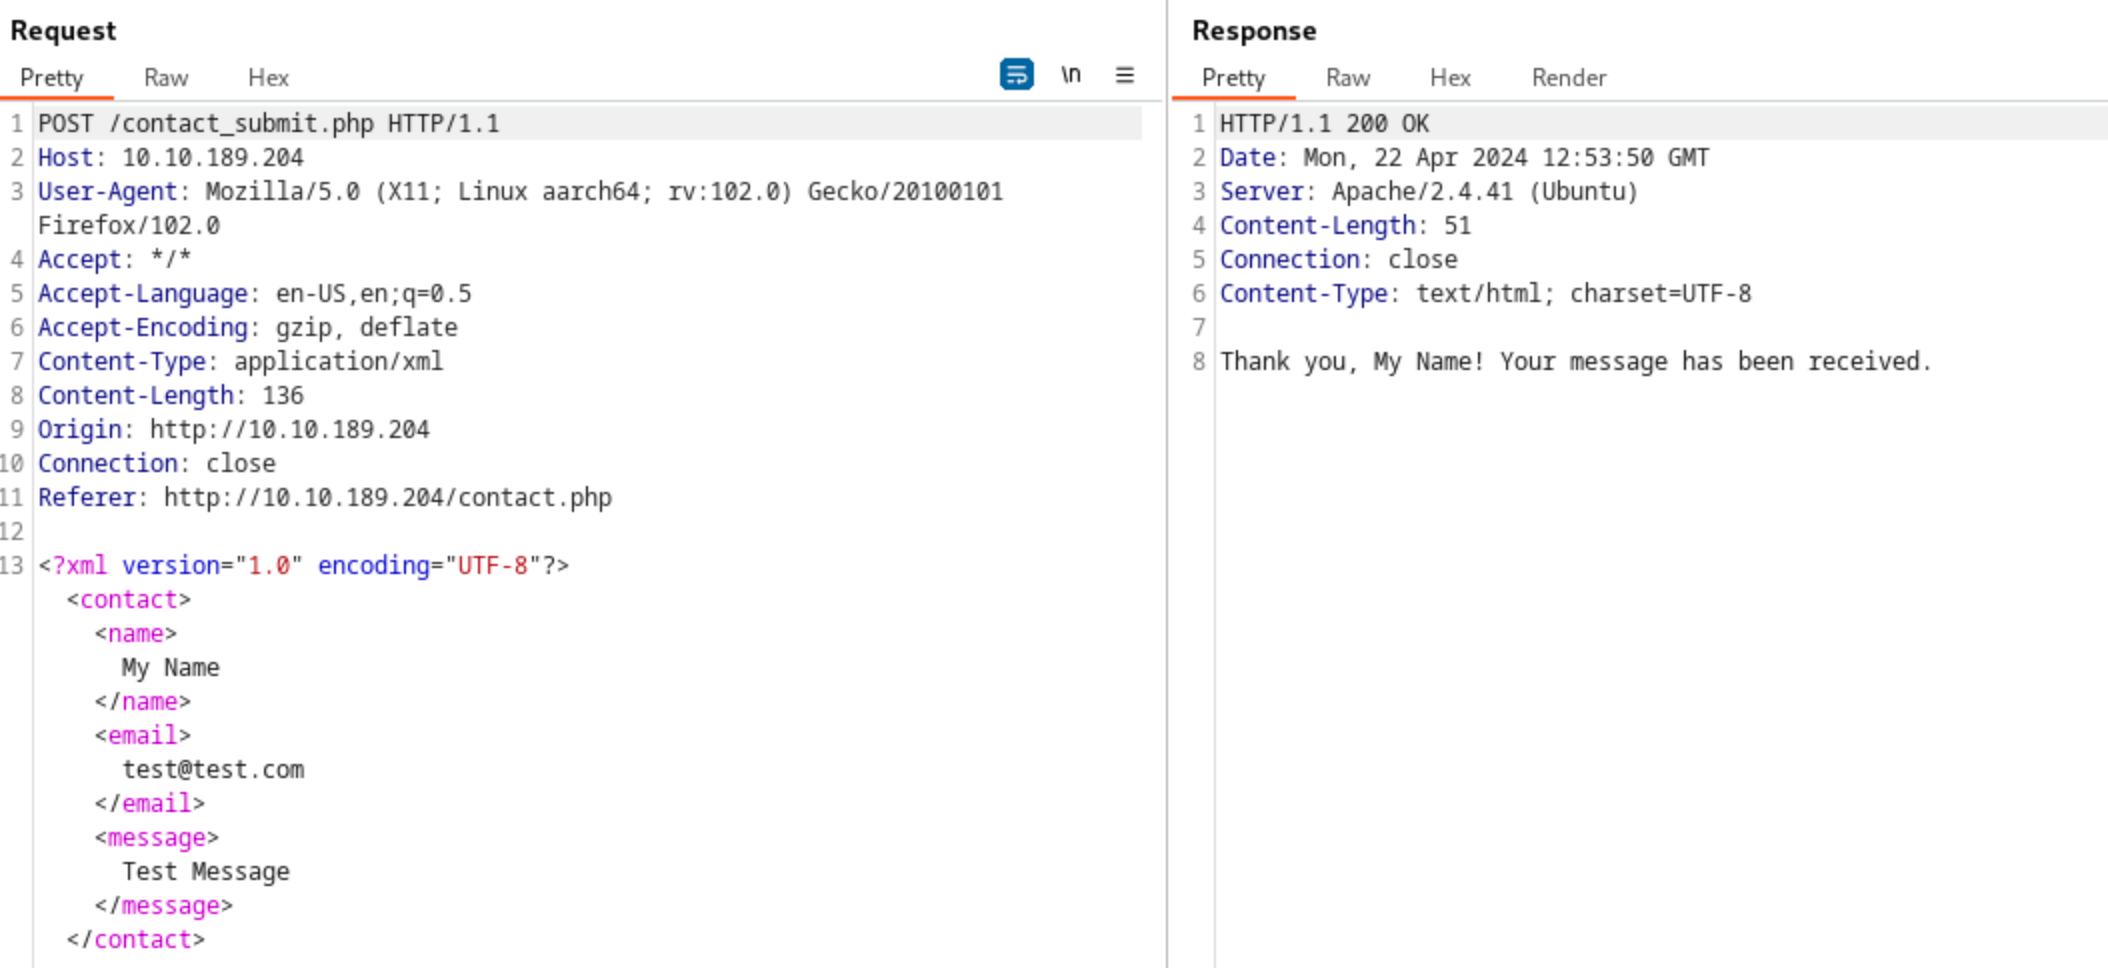The width and height of the screenshot is (2108, 968).
Task: Open the Response Hex tab
Action: tap(1450, 78)
